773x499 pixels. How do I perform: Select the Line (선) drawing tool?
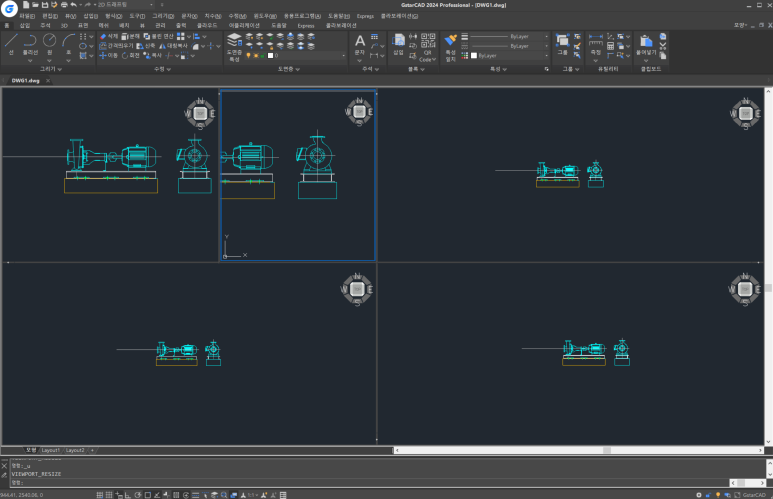[11, 43]
